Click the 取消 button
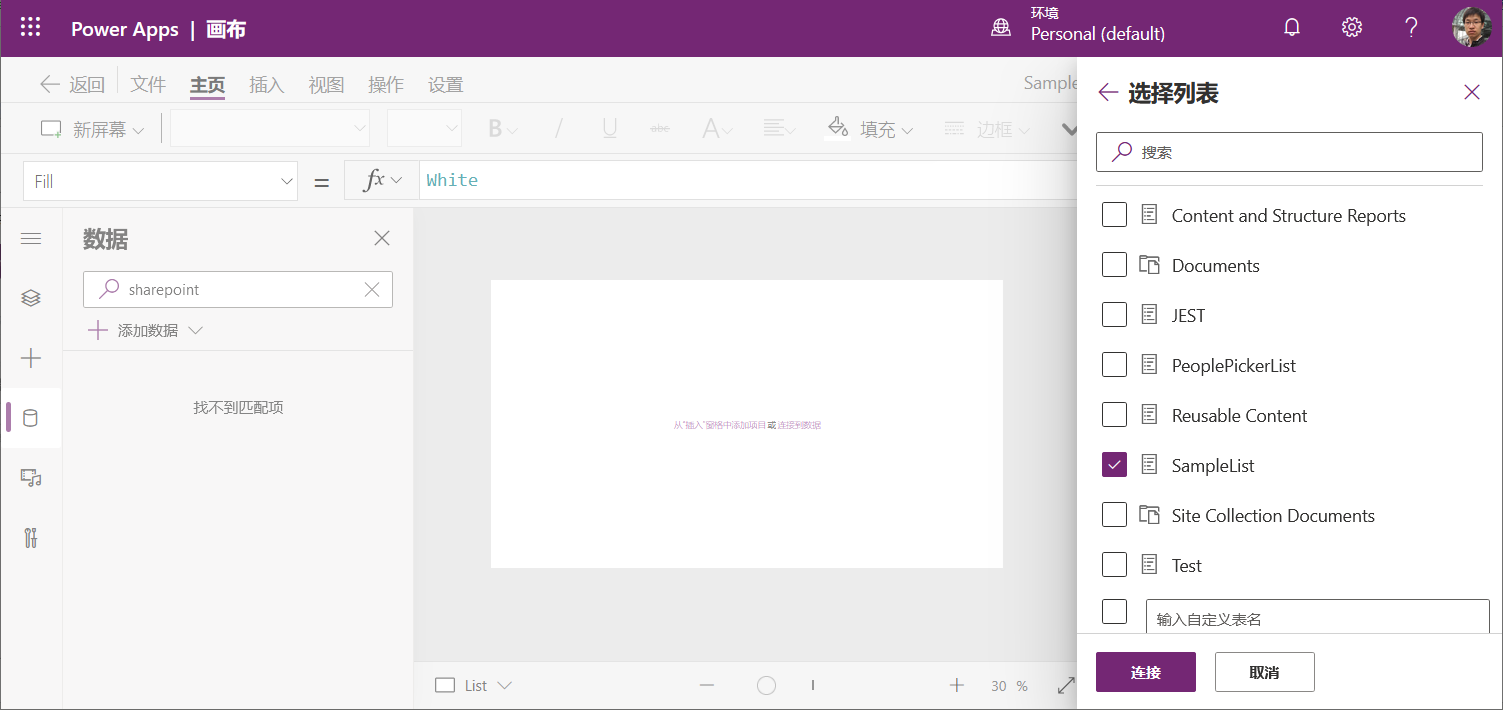1503x710 pixels. [x=1265, y=672]
